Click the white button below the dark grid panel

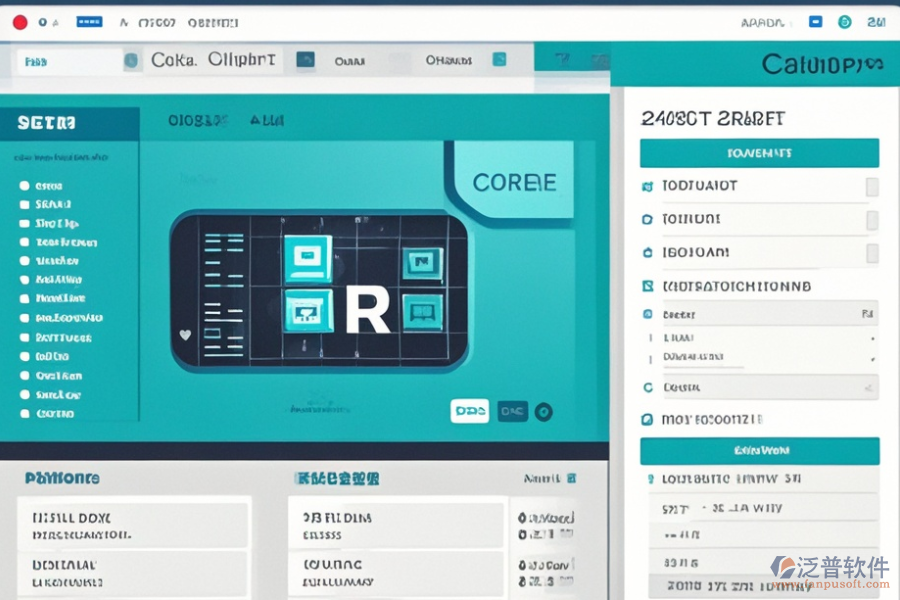point(469,410)
